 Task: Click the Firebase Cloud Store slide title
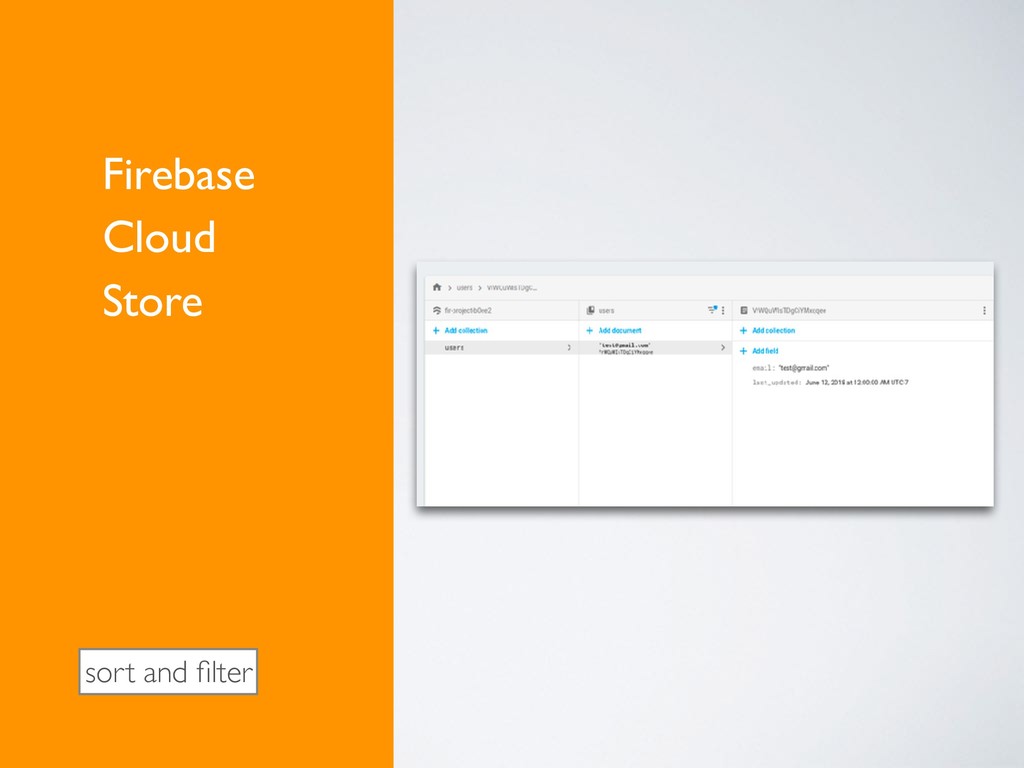click(178, 237)
